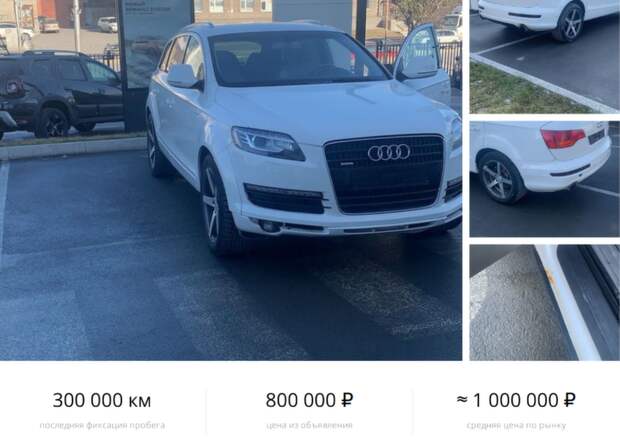Click the ruble sign after 800 000
This screenshot has height=441, width=620.
pyautogui.click(x=347, y=400)
